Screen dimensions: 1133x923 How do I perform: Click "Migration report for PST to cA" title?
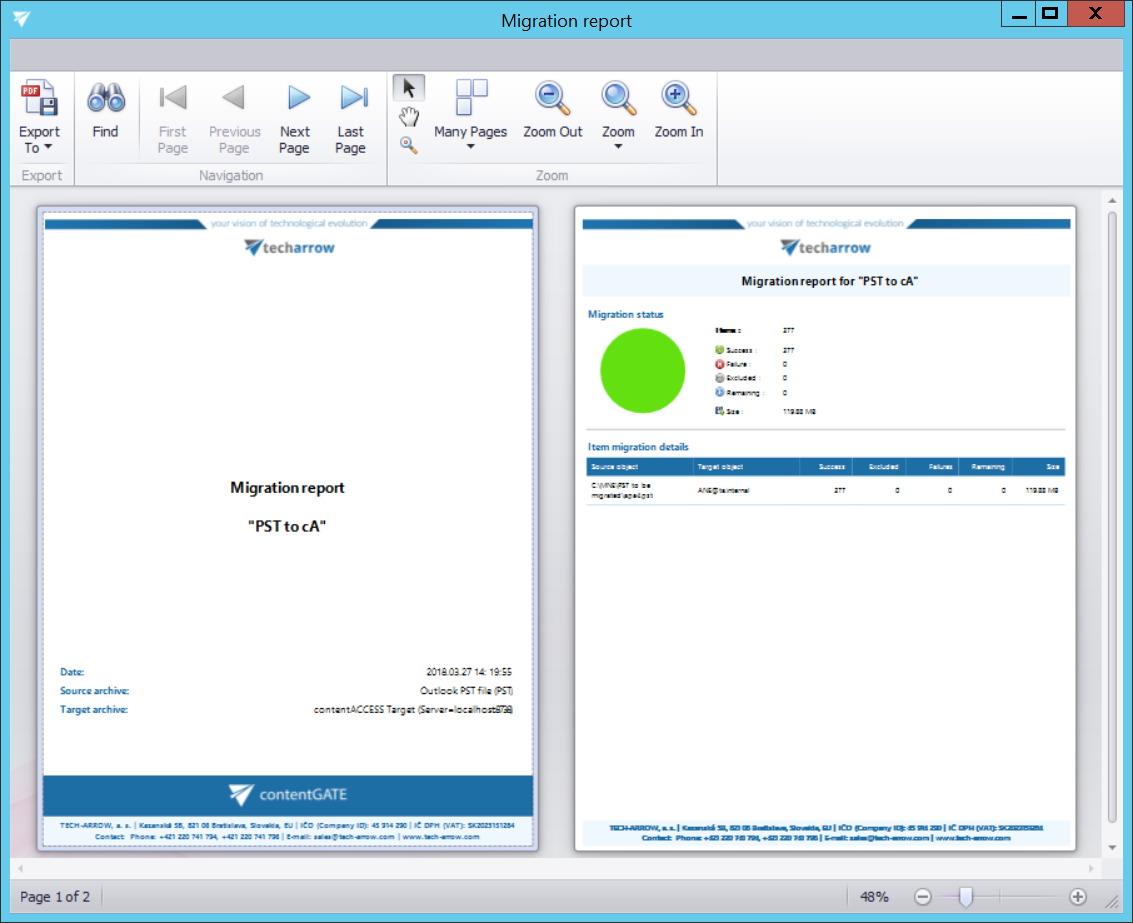[x=830, y=281]
